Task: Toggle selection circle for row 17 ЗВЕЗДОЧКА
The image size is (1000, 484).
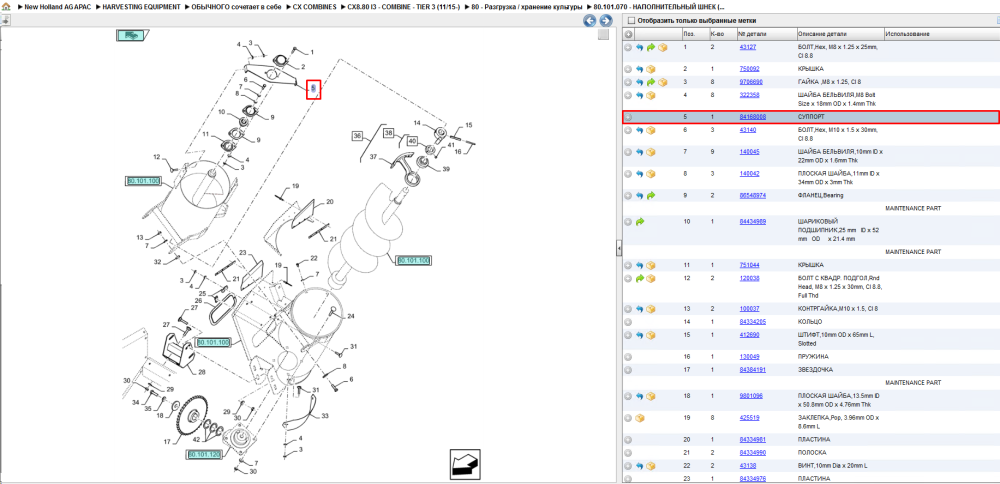Action: coord(628,370)
